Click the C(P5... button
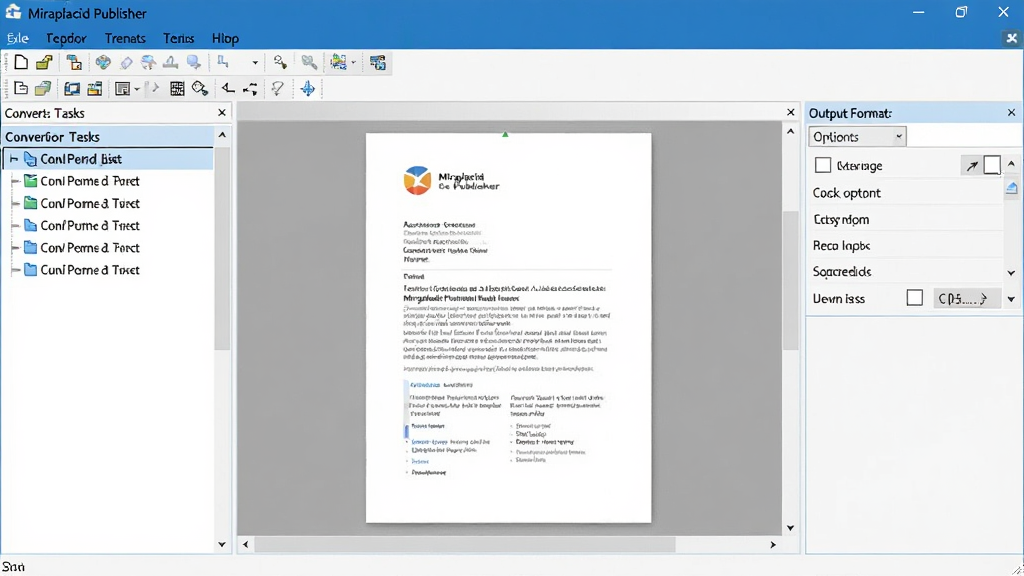Screen dimensions: 1024x576 click(967, 298)
